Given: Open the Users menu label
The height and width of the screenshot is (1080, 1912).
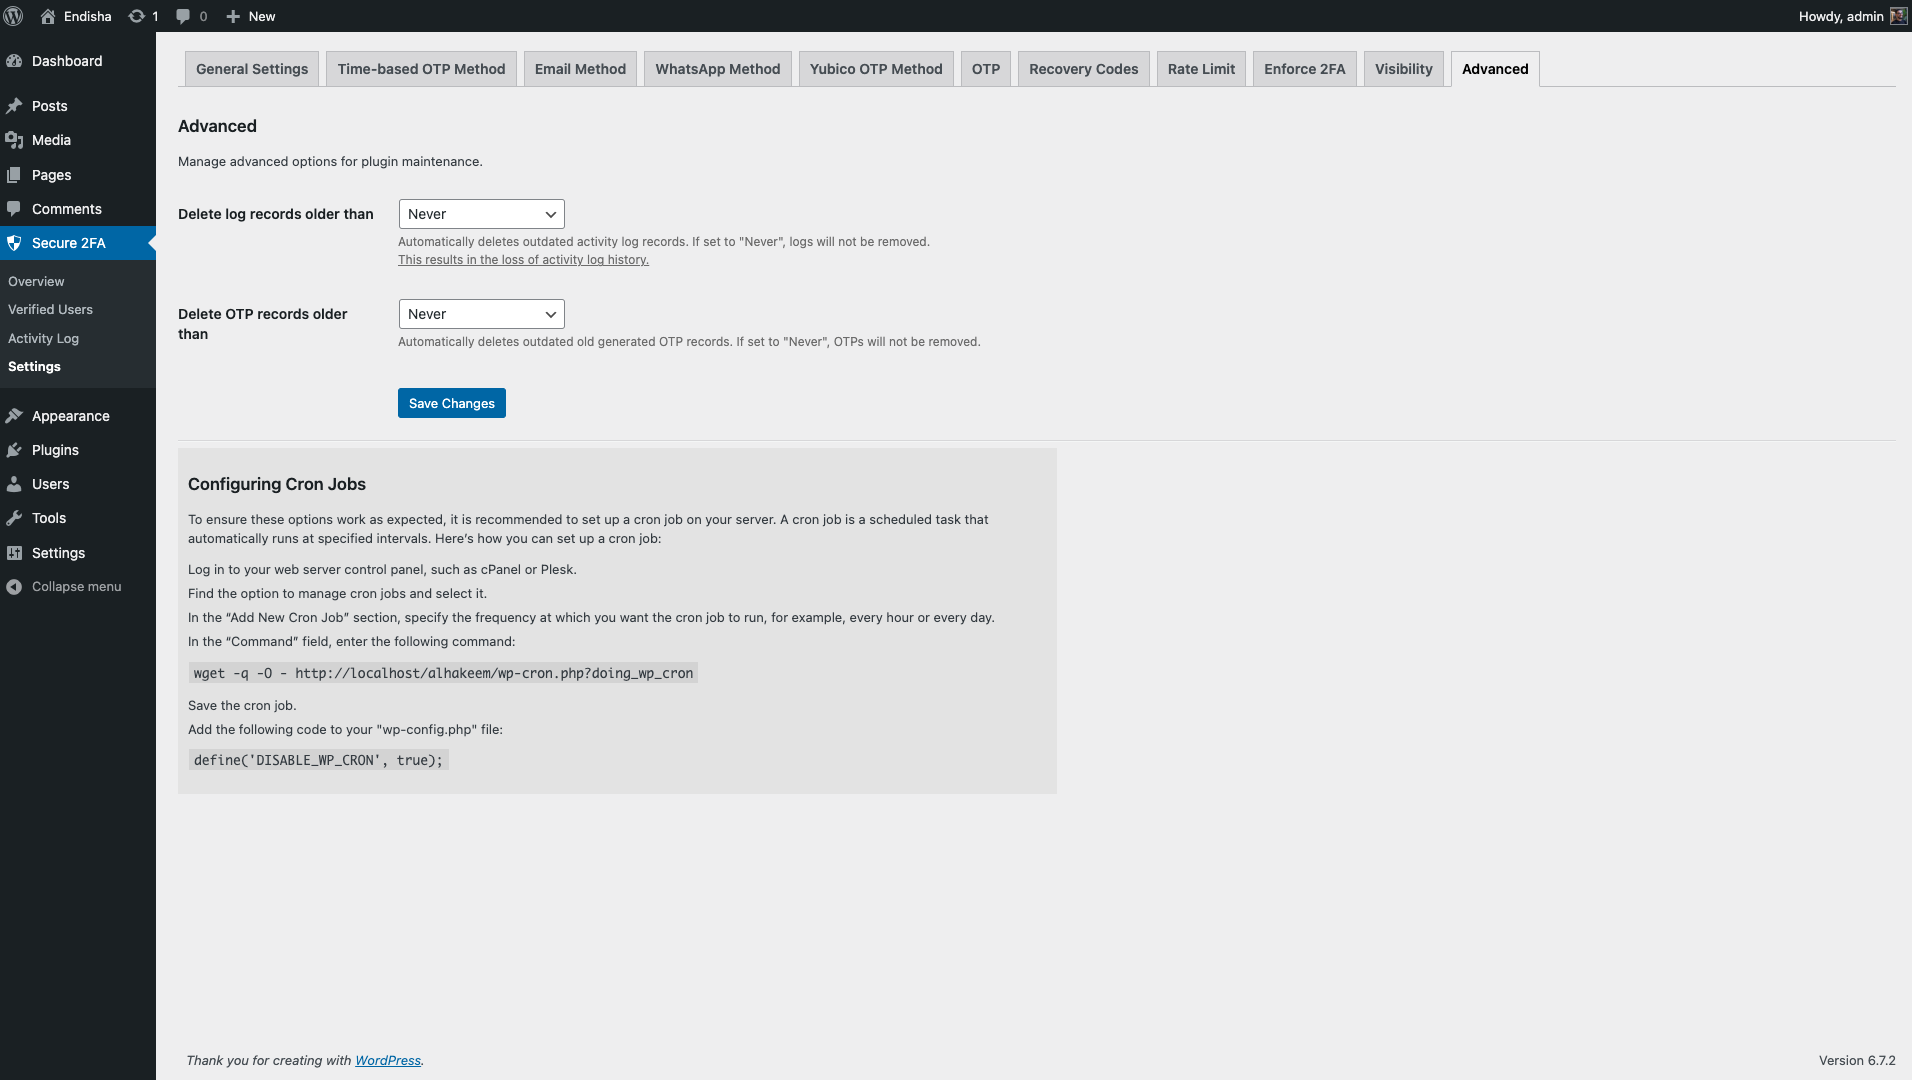Looking at the screenshot, I should pos(50,484).
